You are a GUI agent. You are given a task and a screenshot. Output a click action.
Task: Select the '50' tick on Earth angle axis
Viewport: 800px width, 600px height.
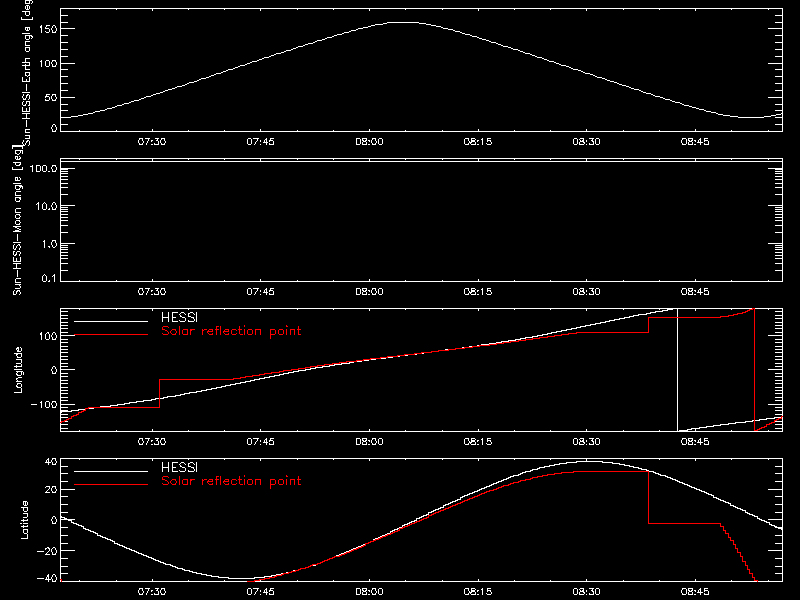tap(51, 97)
